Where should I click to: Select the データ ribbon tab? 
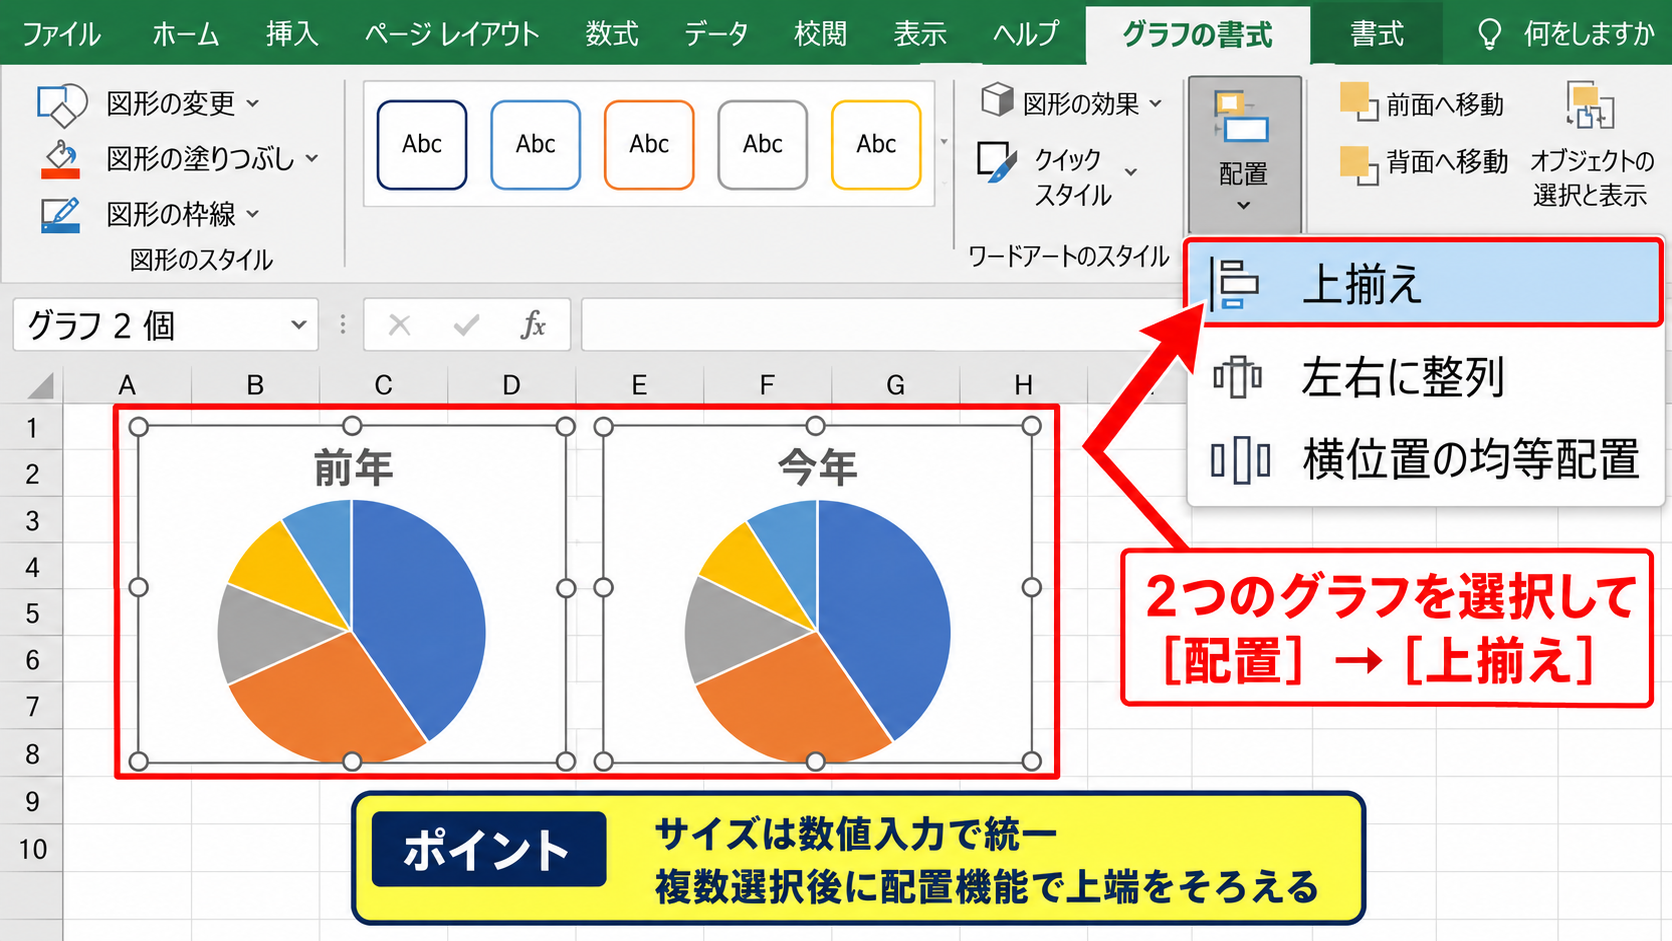716,34
